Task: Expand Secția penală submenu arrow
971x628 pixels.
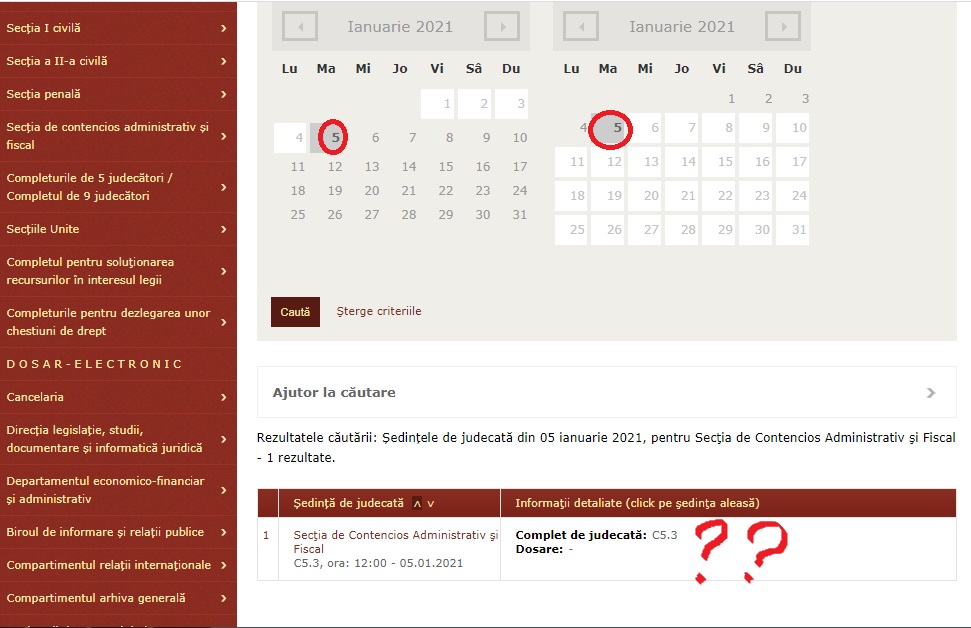Action: click(x=223, y=94)
